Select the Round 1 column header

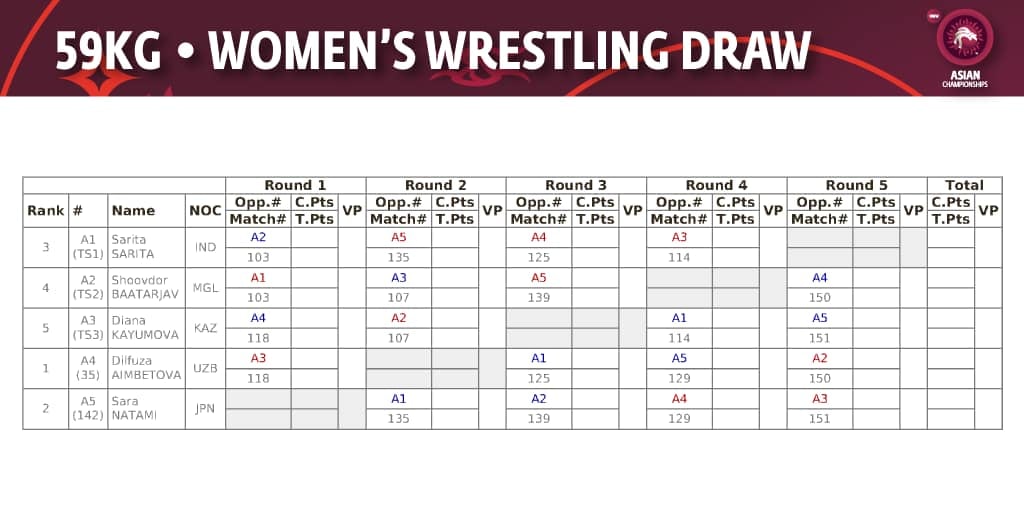[295, 185]
